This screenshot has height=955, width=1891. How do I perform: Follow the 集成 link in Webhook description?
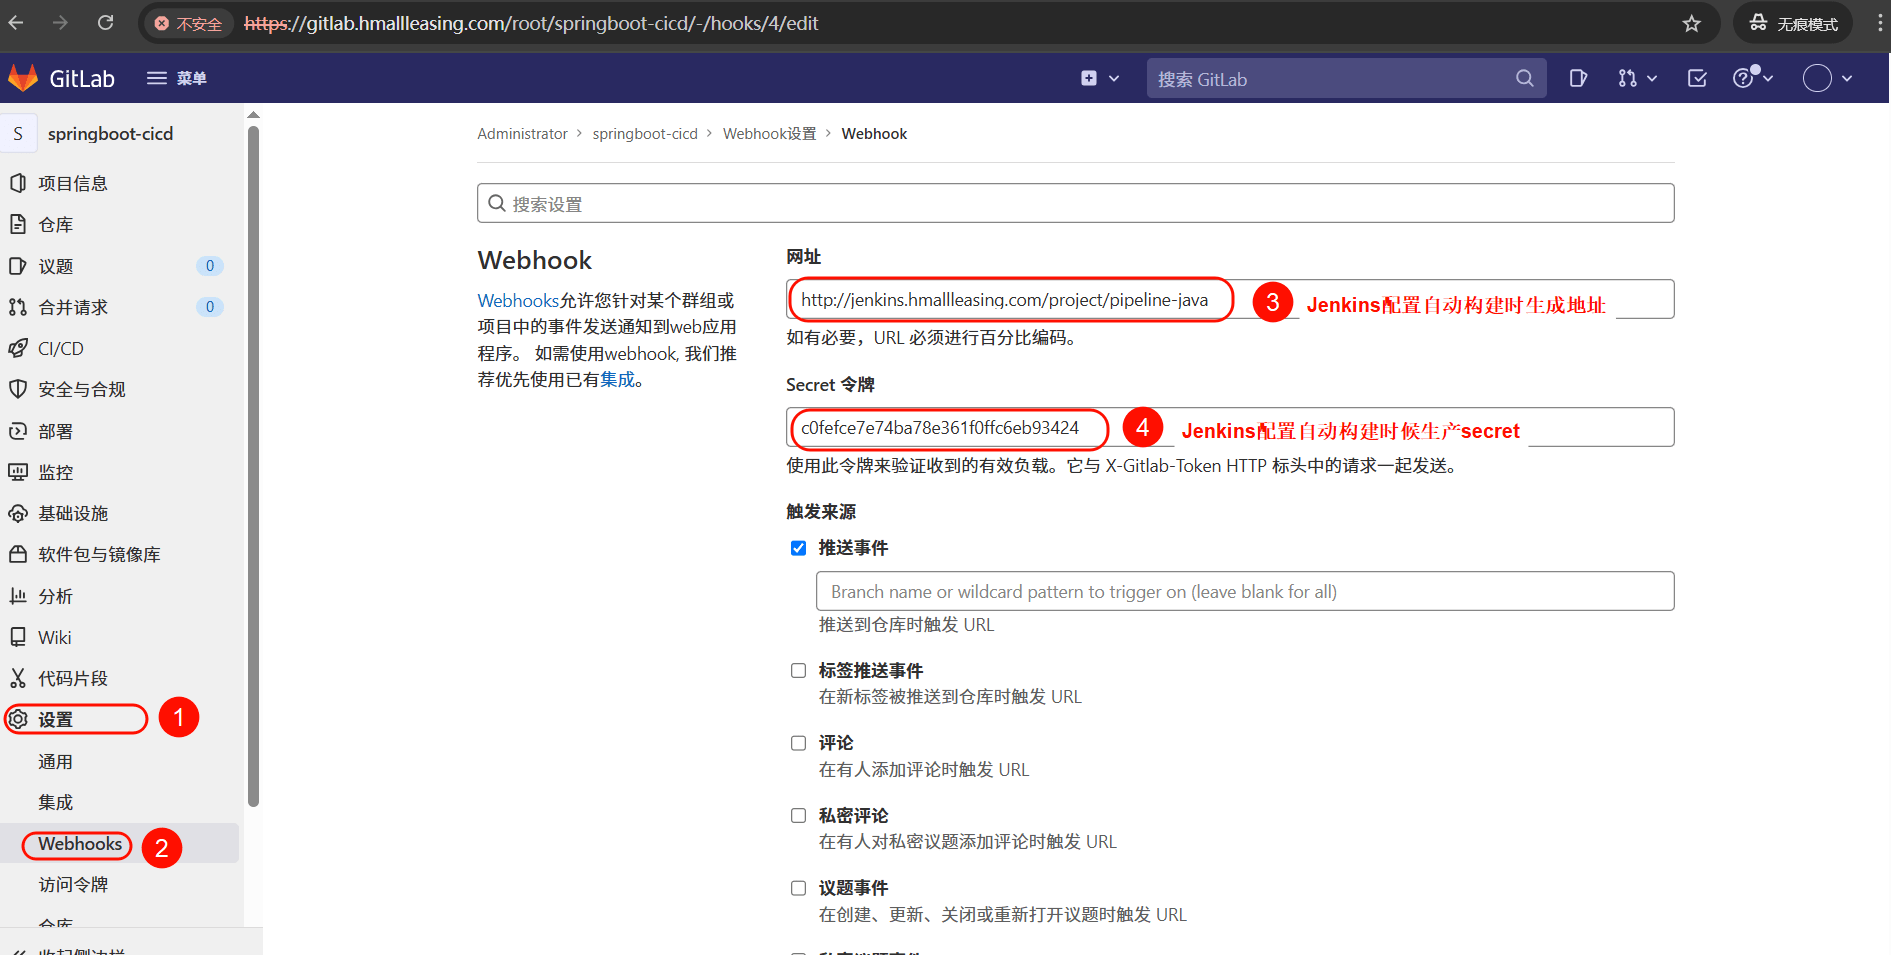[617, 380]
